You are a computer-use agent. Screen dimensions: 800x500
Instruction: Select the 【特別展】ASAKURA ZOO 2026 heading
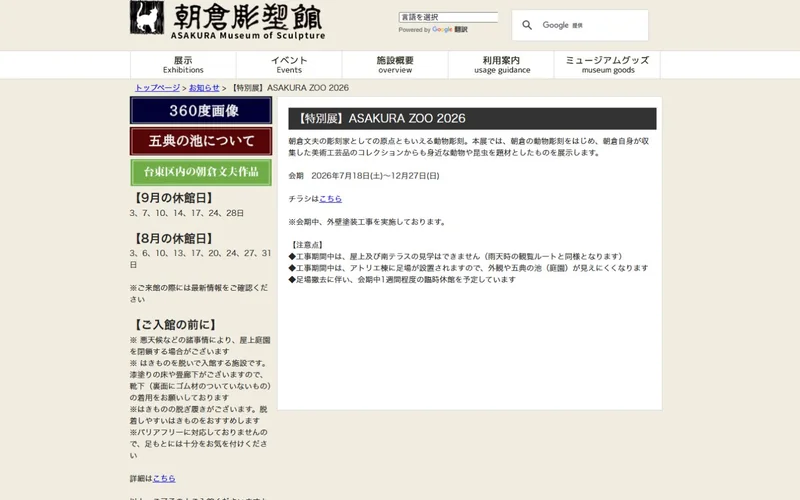coord(472,118)
